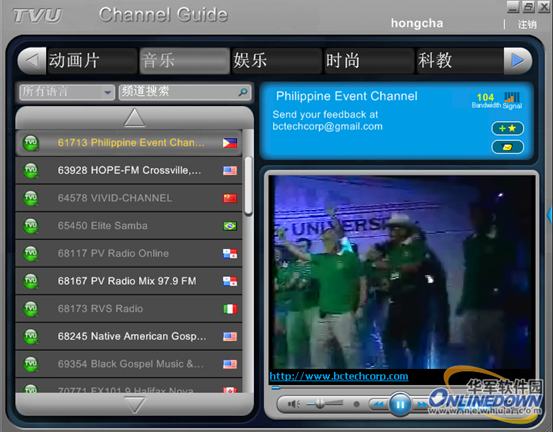The width and height of the screenshot is (553, 432).
Task: Select channel 69354 Black Gospel Music
Action: click(x=129, y=364)
